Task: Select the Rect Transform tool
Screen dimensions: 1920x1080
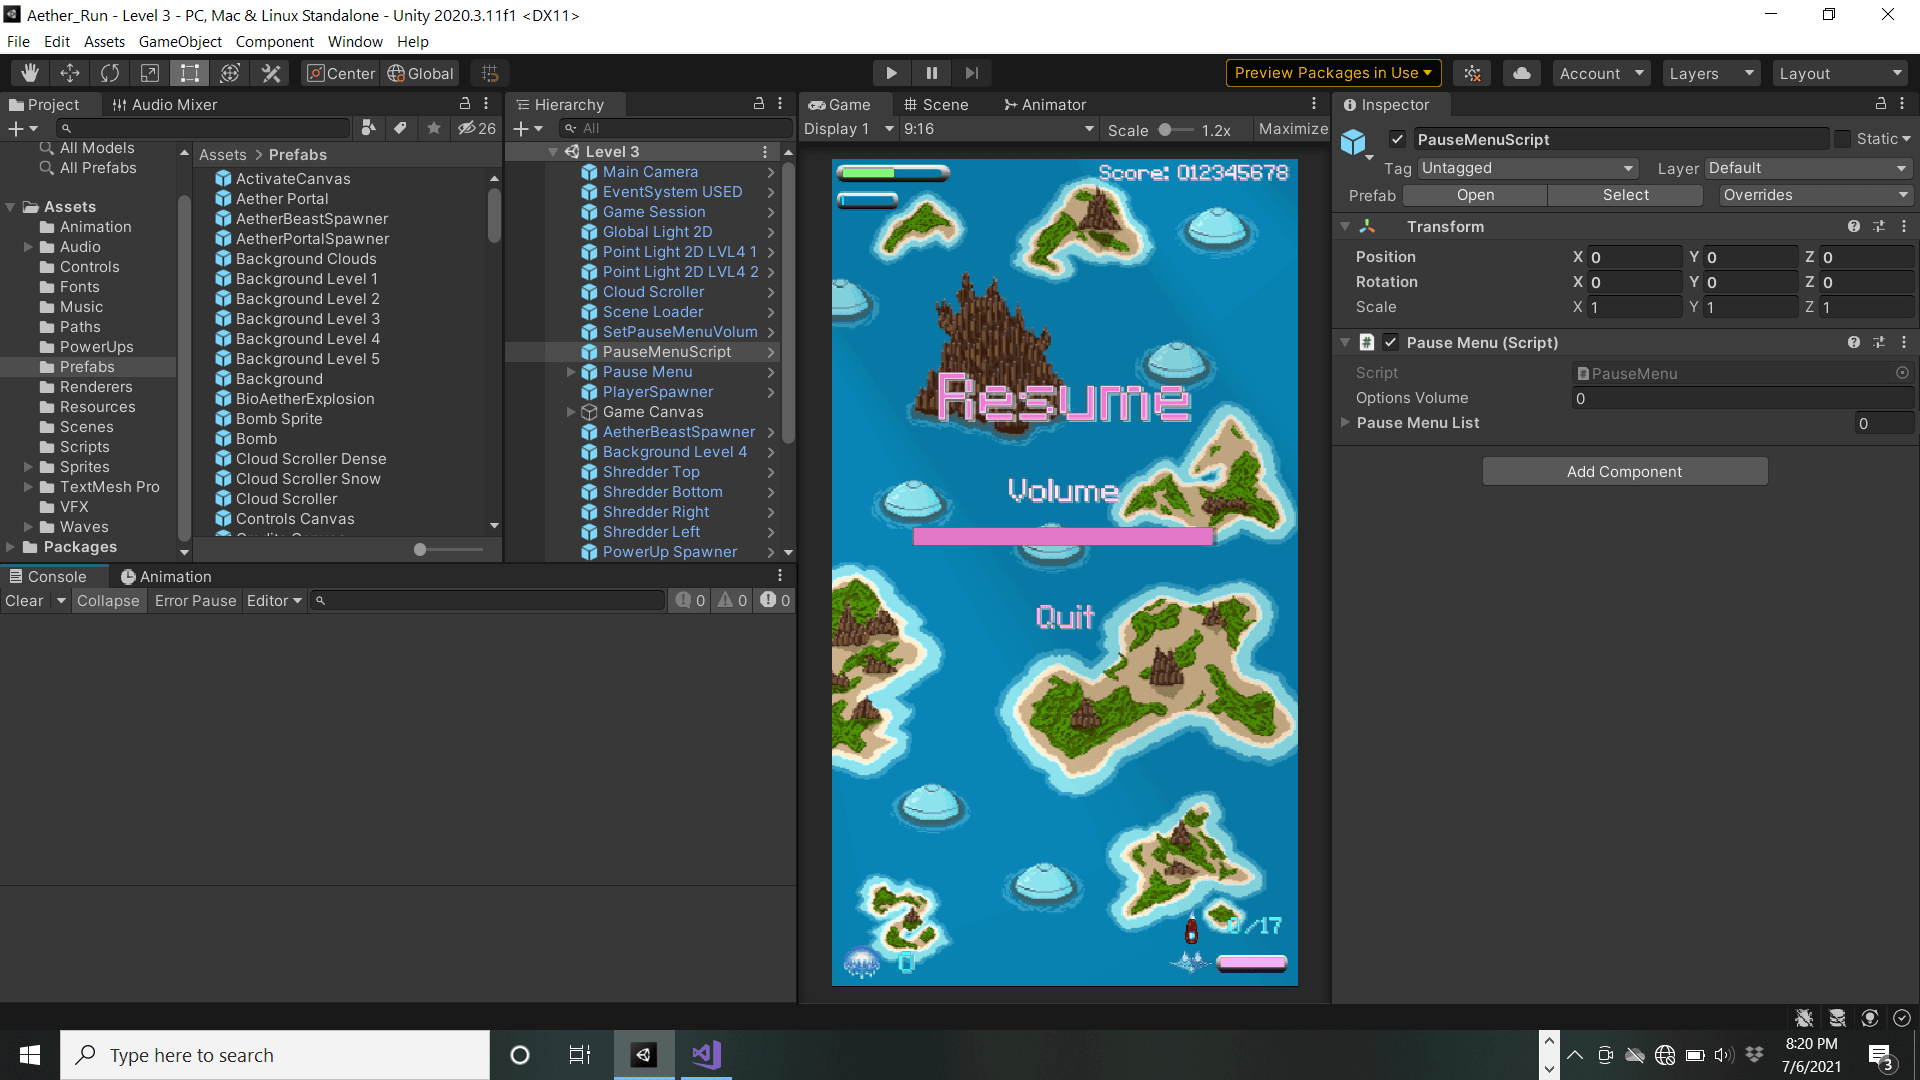Action: click(190, 73)
